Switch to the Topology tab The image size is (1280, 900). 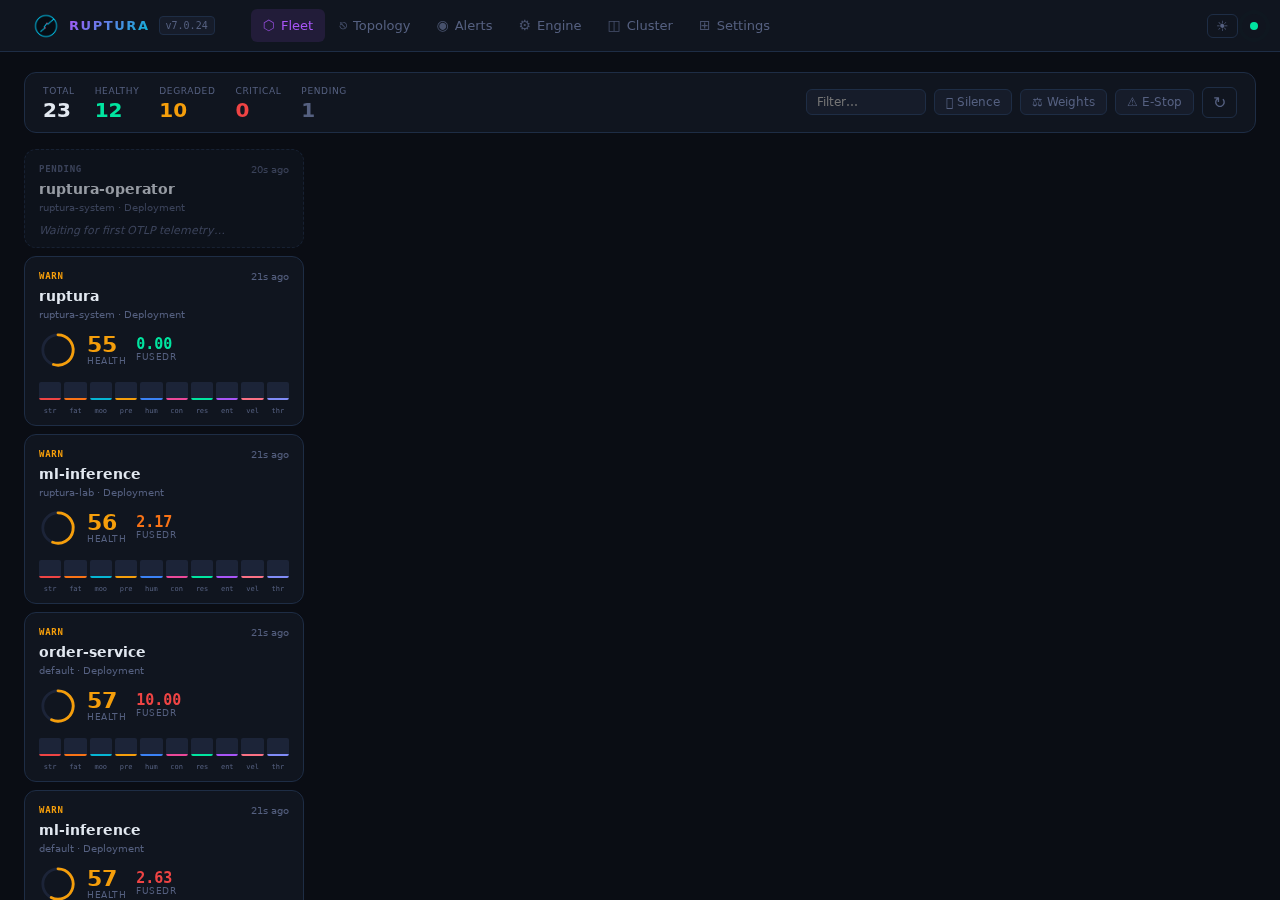[x=375, y=26]
